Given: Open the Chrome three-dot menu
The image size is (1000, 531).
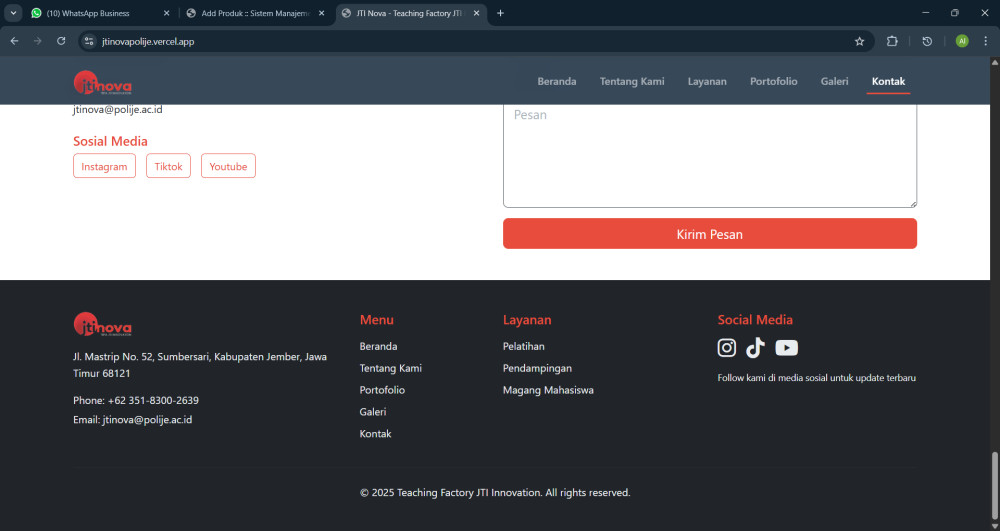Looking at the screenshot, I should tap(985, 41).
